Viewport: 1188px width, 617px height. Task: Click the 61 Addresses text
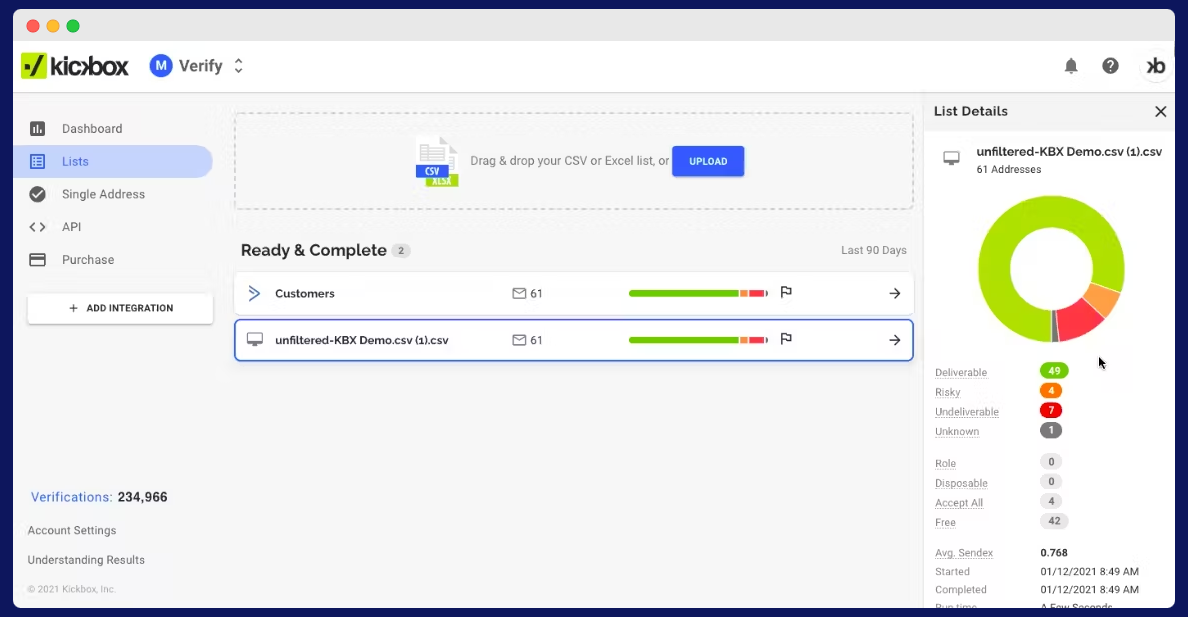[x=1008, y=169]
